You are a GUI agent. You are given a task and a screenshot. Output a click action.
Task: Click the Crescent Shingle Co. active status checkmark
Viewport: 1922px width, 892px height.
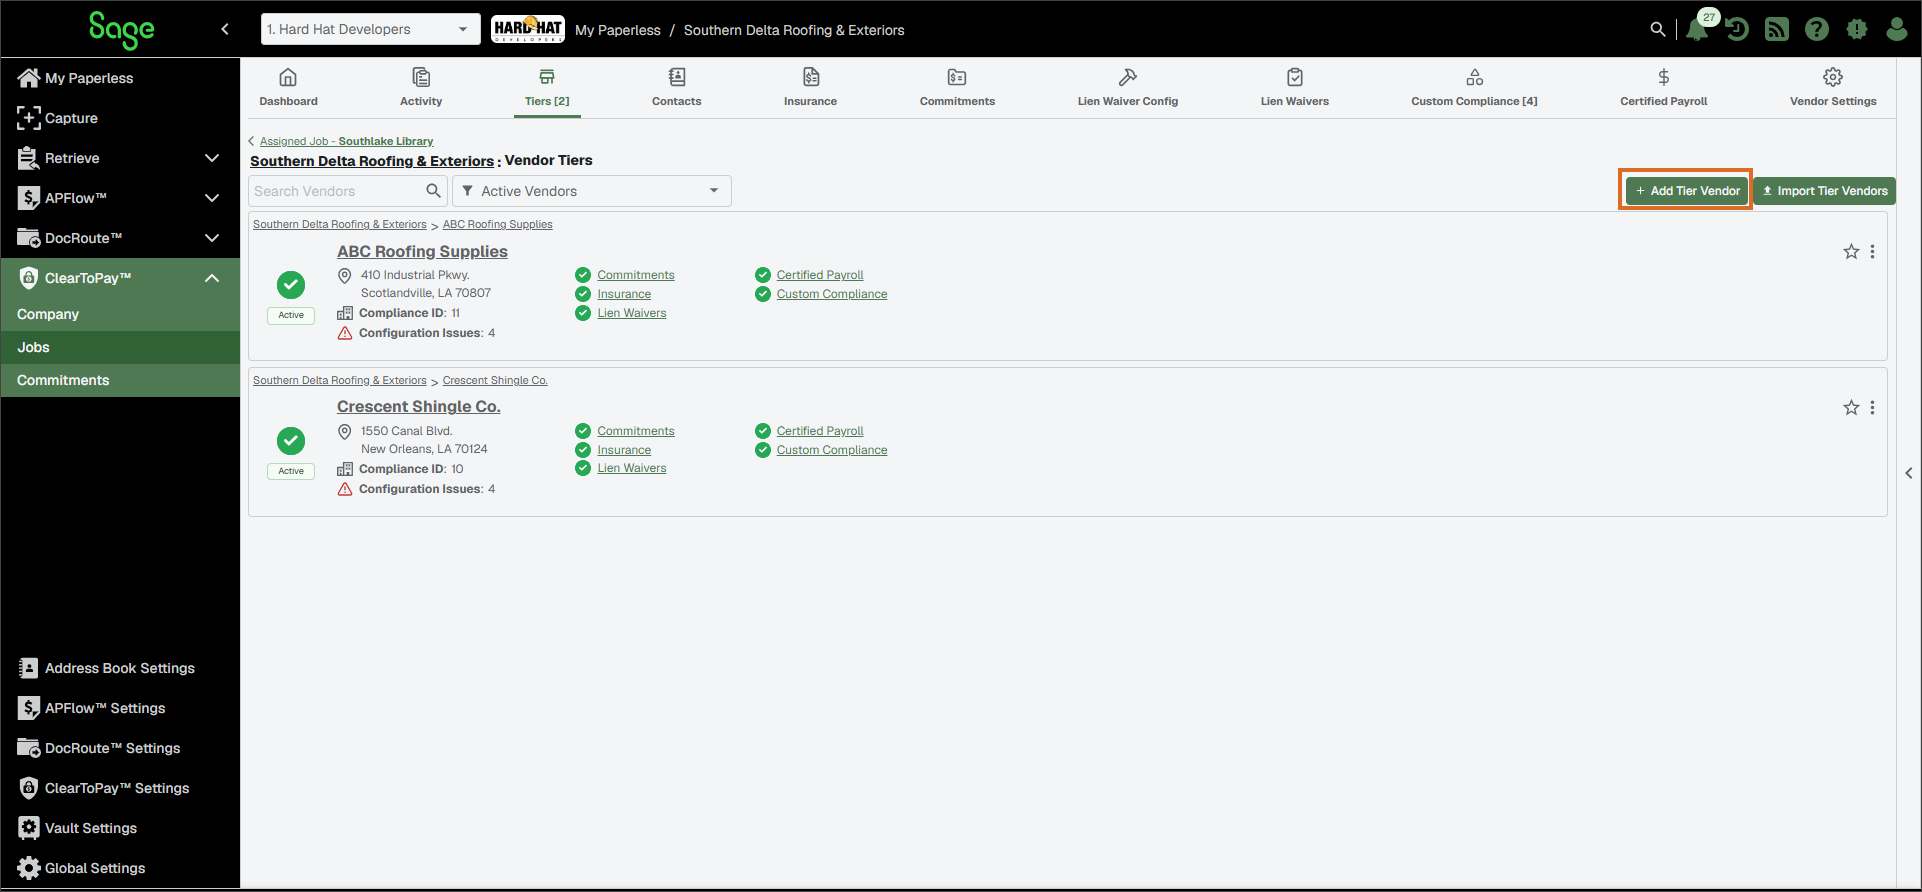(291, 441)
